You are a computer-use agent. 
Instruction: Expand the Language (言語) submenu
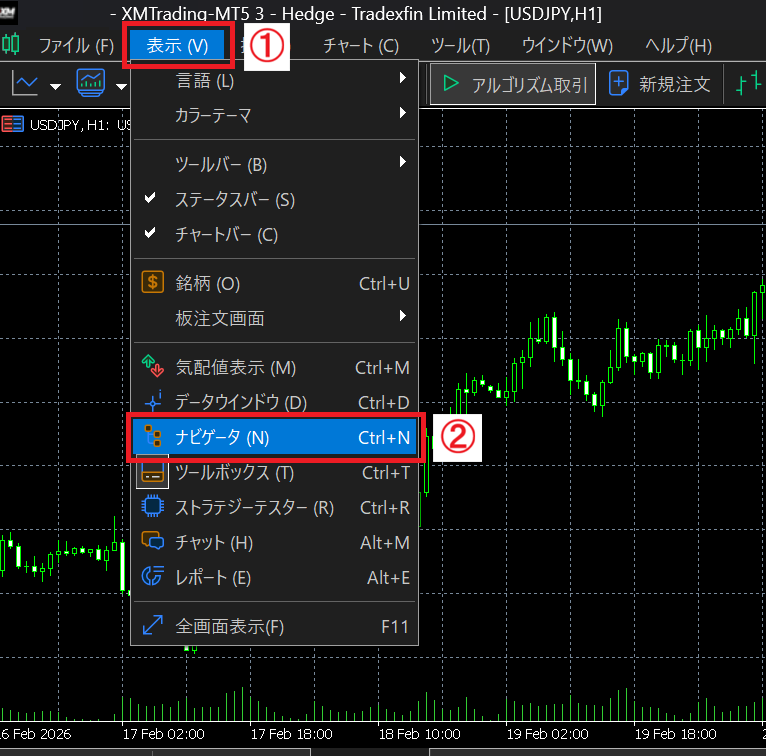273,80
